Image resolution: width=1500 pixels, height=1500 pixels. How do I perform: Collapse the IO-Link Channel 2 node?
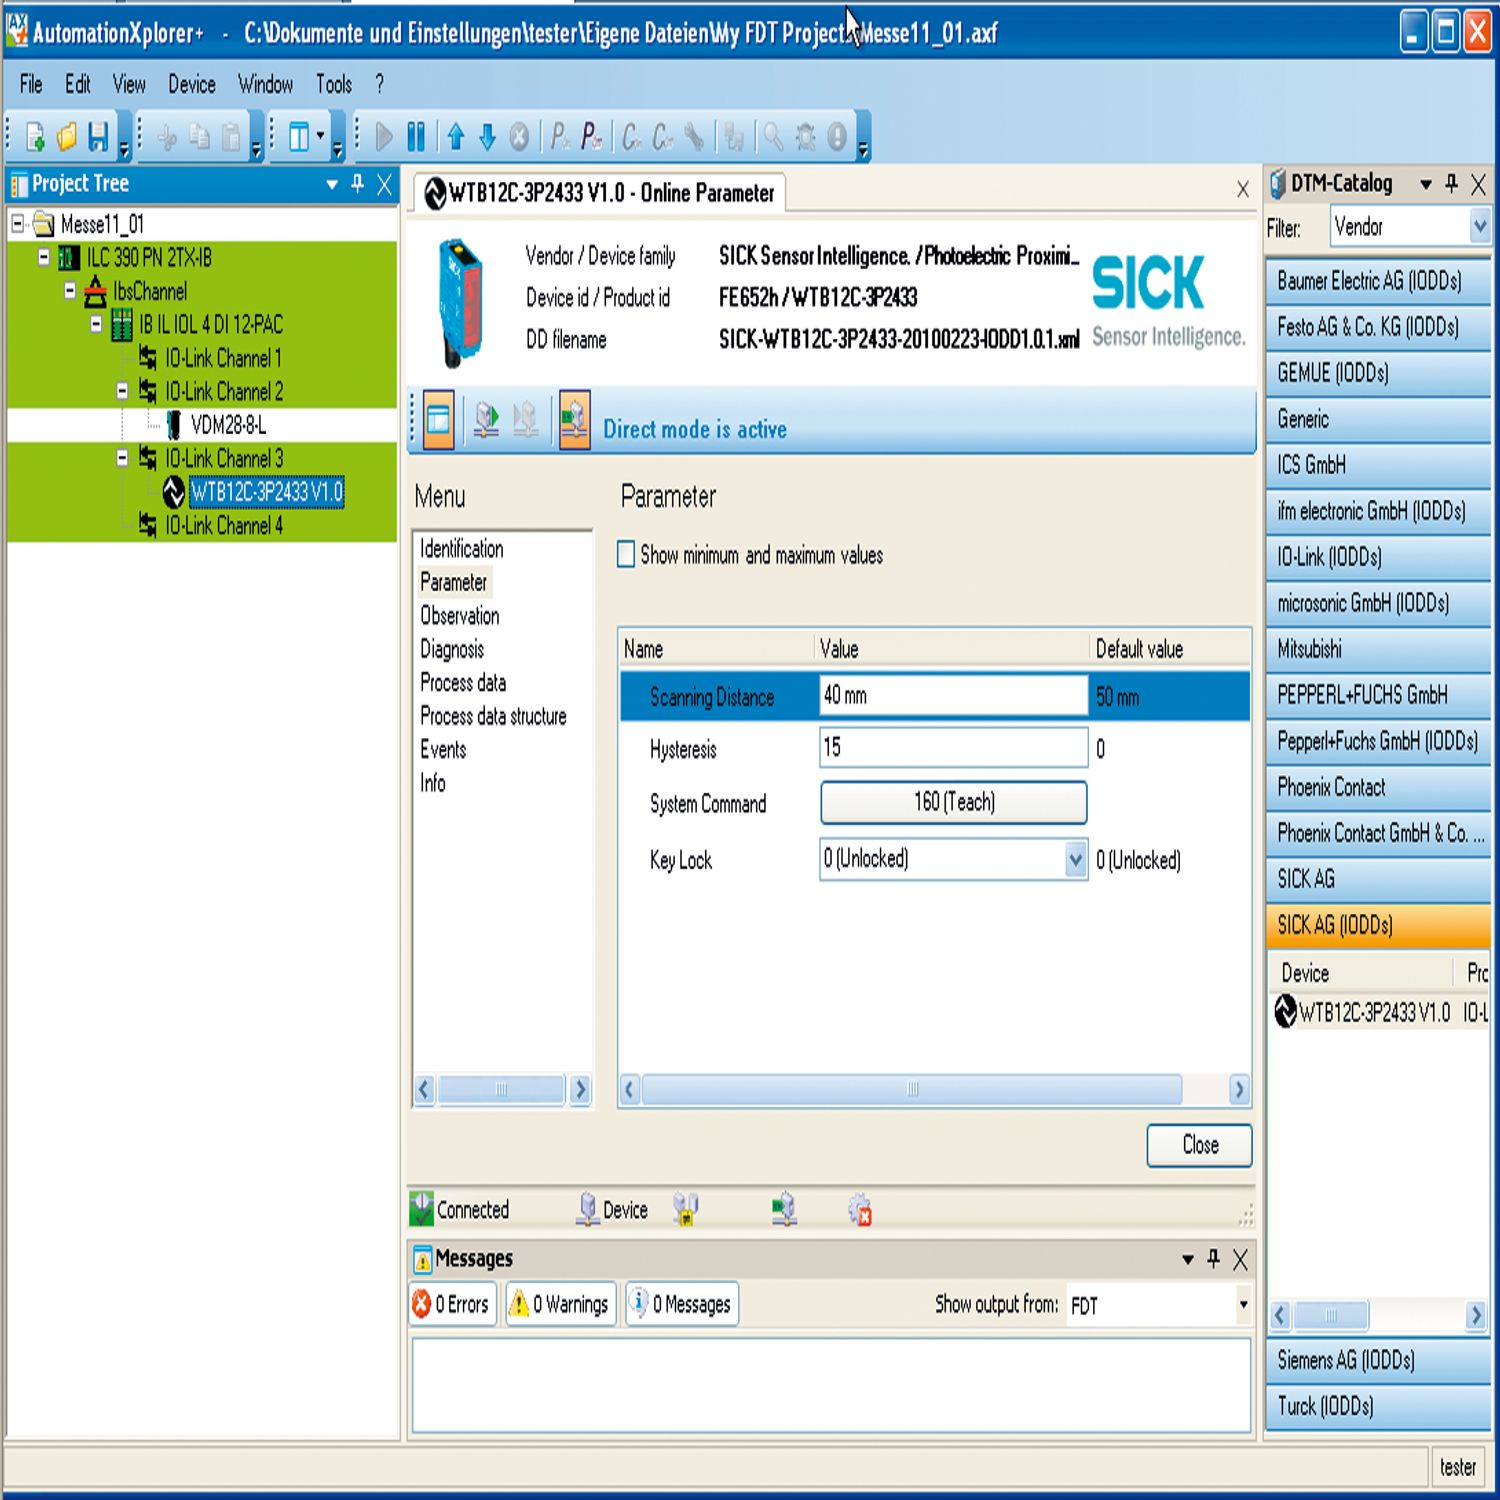click(x=122, y=391)
